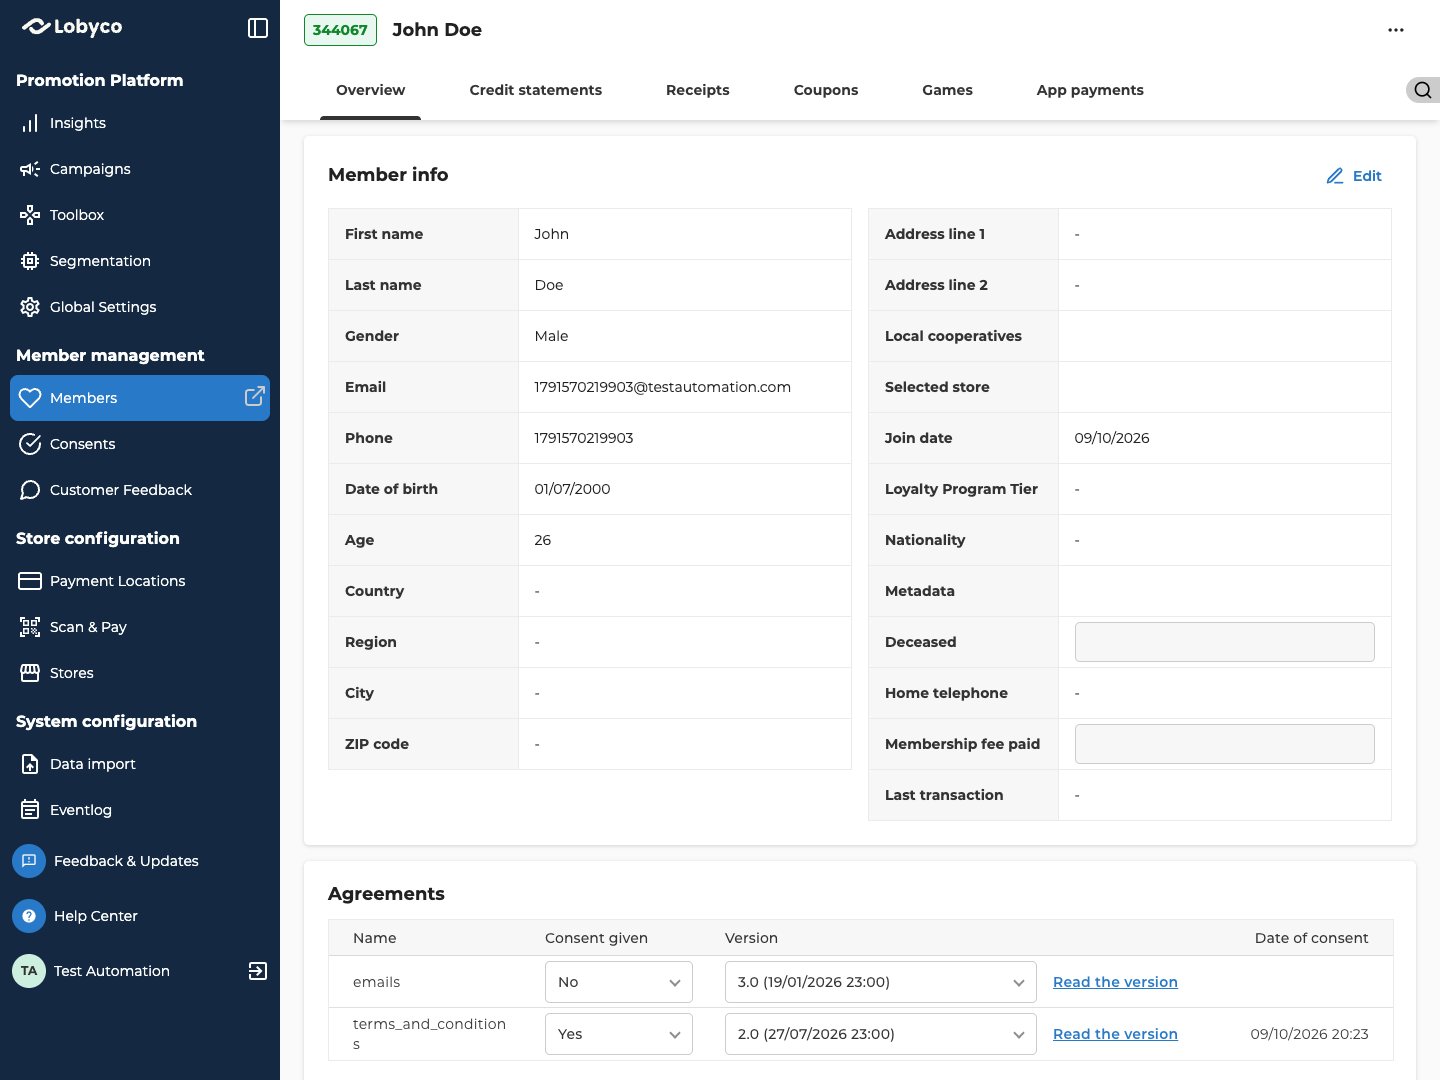1440x1080 pixels.
Task: Open Customer Feedback in the sidebar
Action: (x=140, y=490)
